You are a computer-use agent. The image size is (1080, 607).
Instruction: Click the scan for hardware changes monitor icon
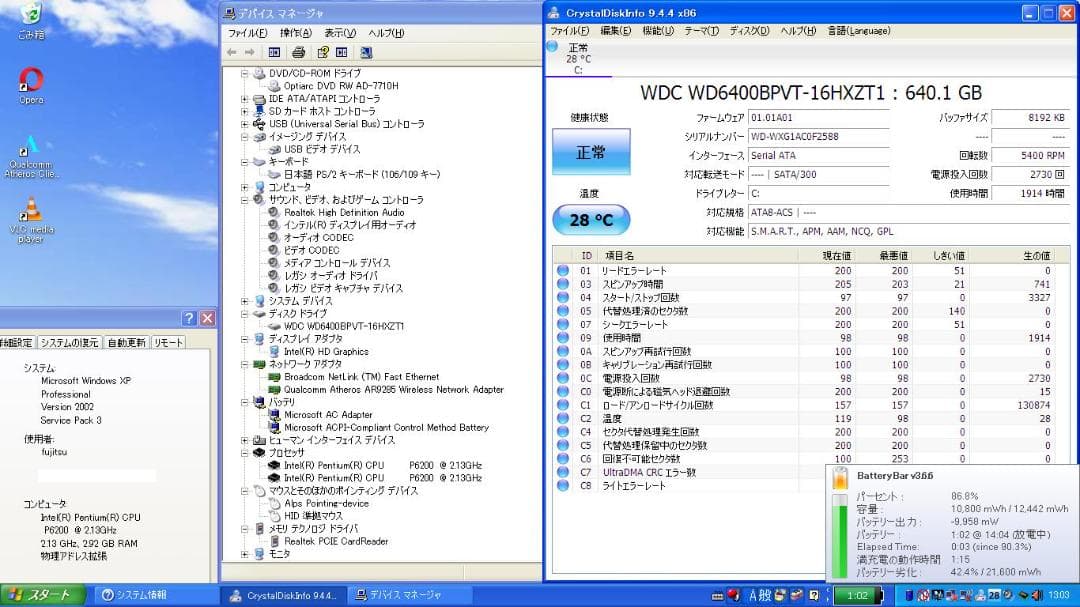tap(366, 52)
